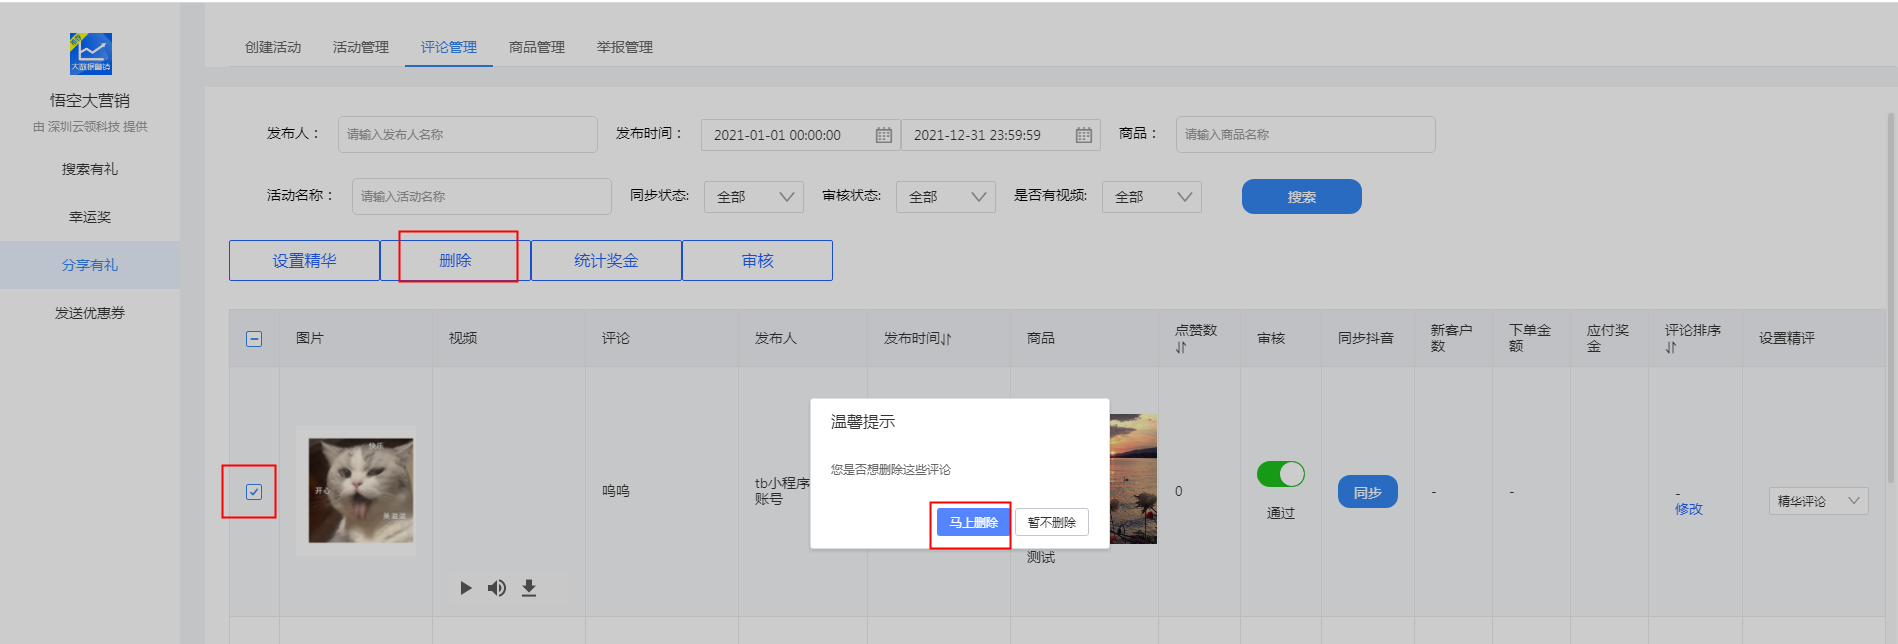This screenshot has width=1898, height=644.
Task: Expand the 审核状态 dropdown
Action: [x=946, y=197]
